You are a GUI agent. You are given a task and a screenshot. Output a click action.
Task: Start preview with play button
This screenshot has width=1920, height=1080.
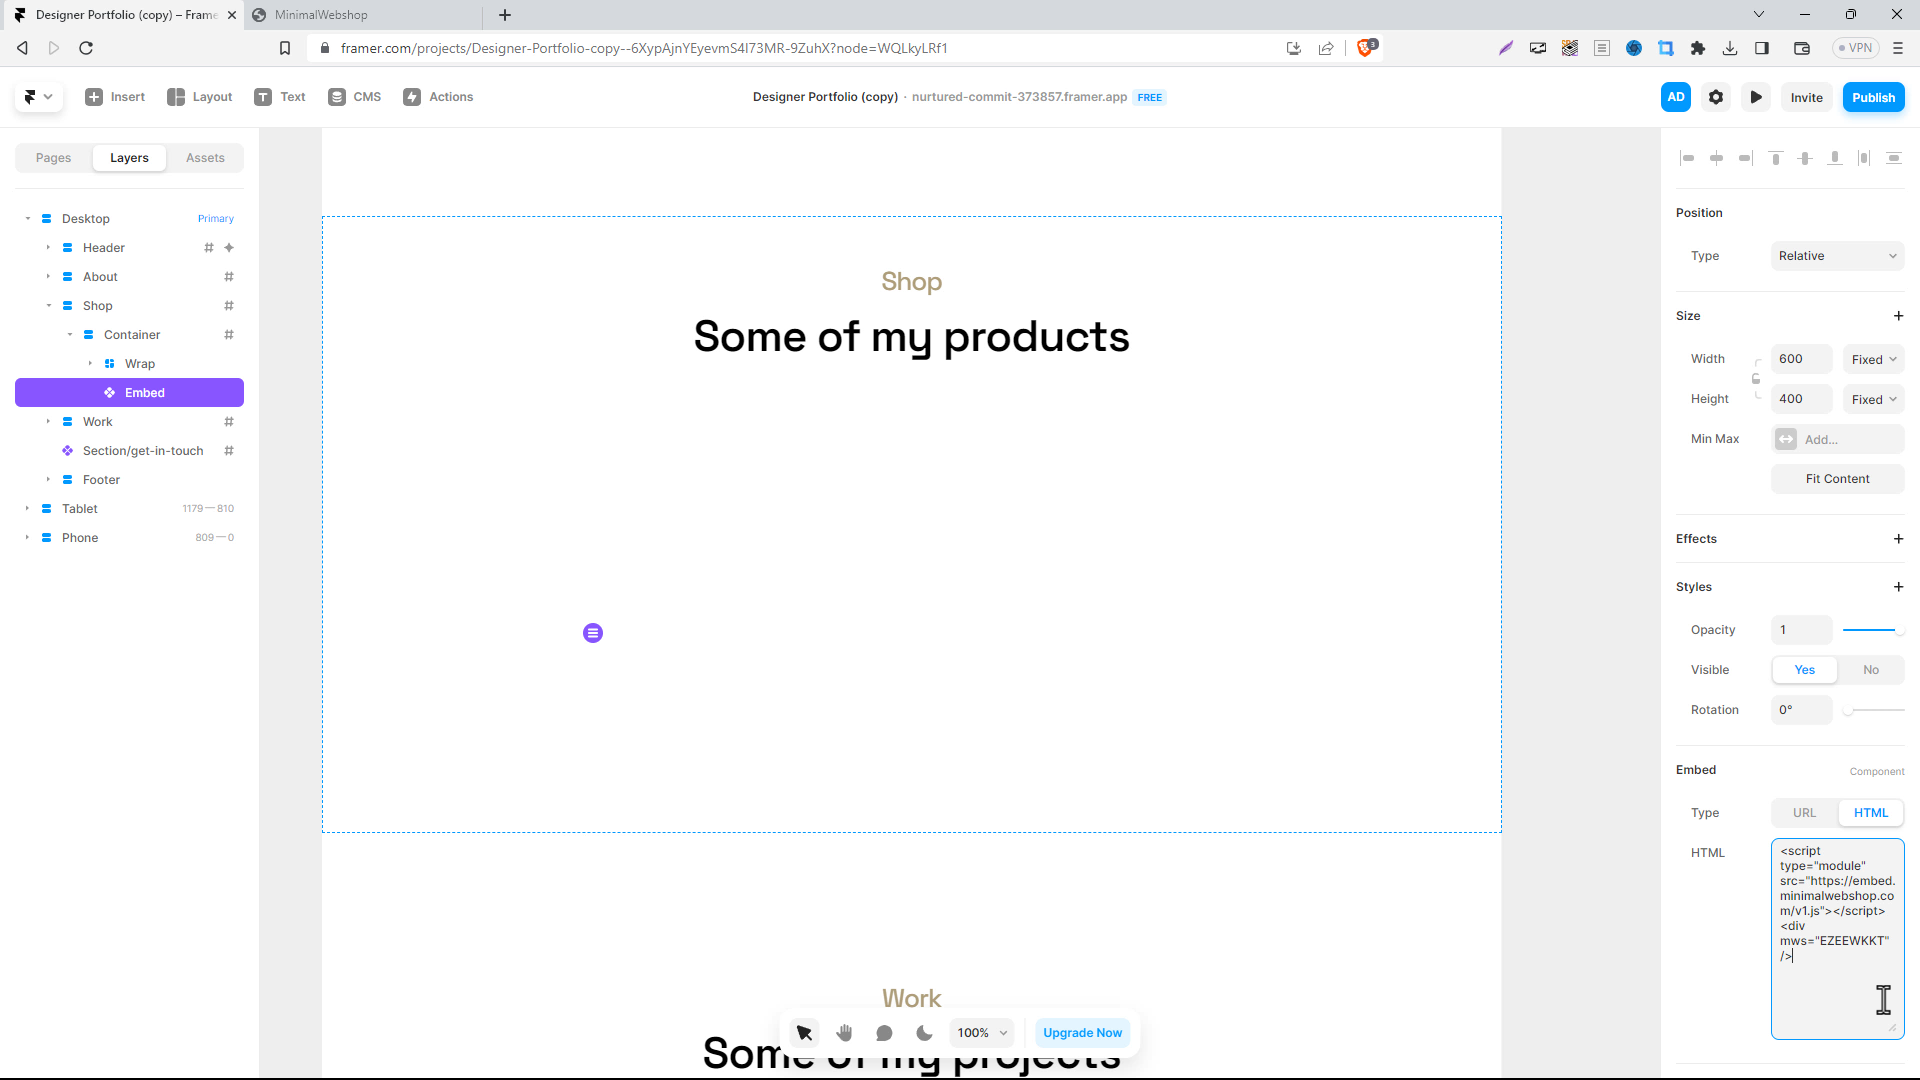(1756, 97)
